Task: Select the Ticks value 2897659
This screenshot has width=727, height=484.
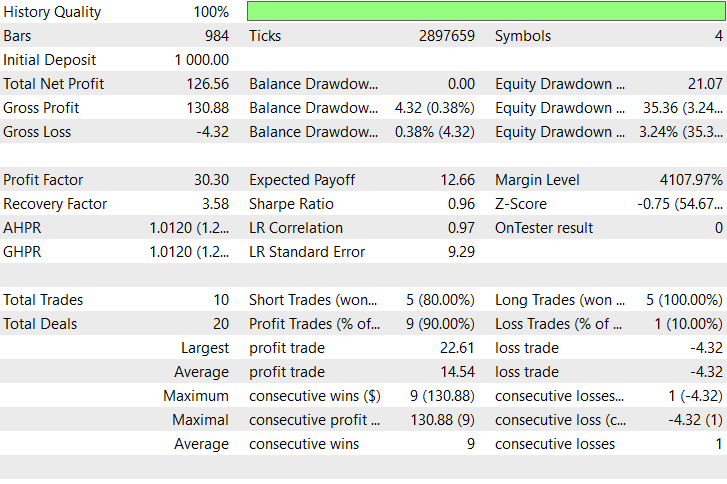Action: point(447,36)
